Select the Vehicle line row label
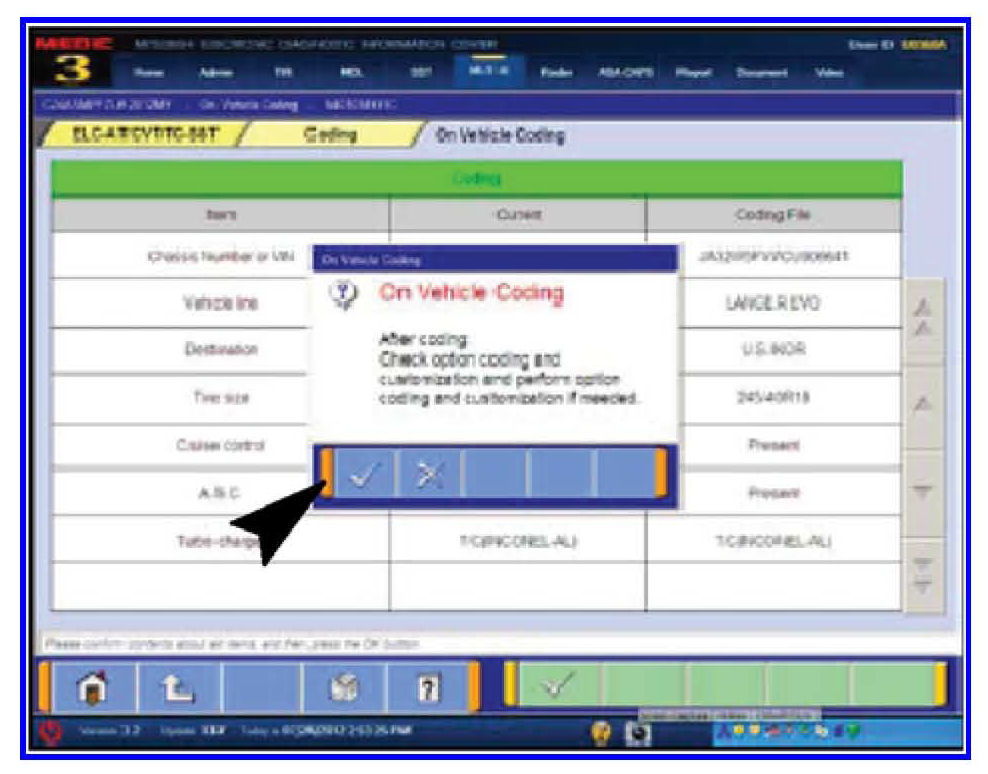 [221, 303]
